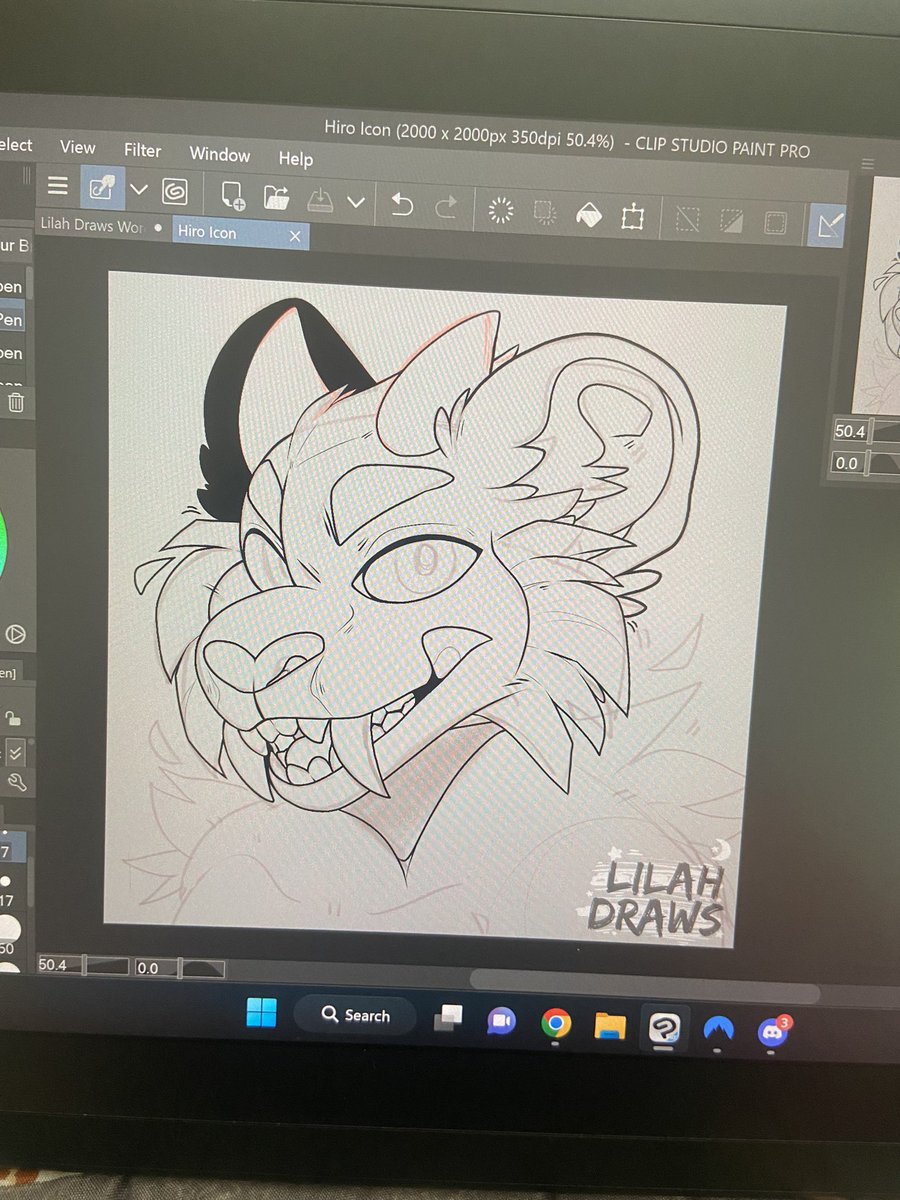Viewport: 900px width, 1200px height.
Task: Click the 50.4 zoom value in the Navigator
Action: pyautogui.click(x=849, y=432)
